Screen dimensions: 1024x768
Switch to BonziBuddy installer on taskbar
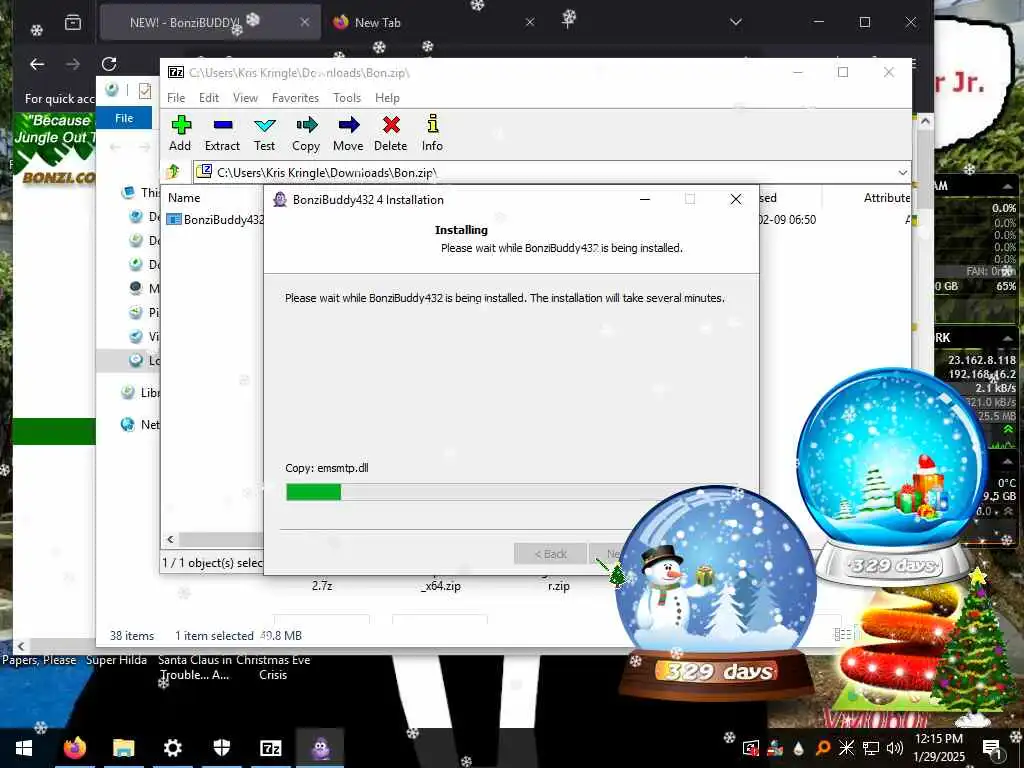click(320, 748)
